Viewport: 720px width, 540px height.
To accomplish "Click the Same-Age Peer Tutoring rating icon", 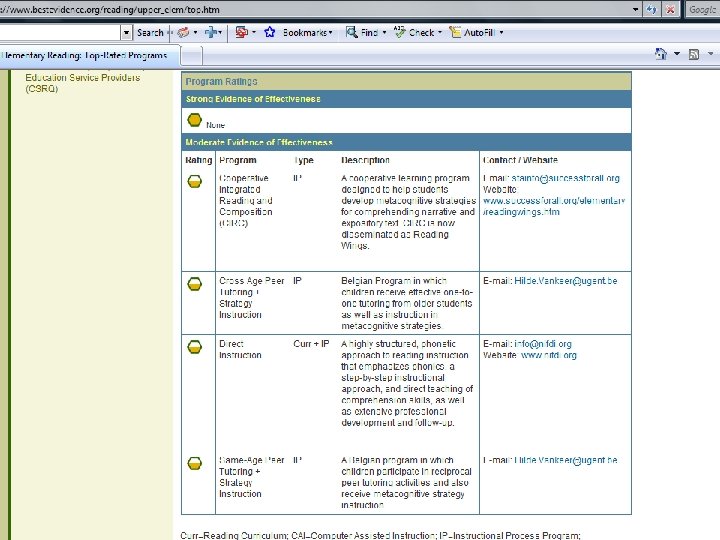I will [195, 463].
